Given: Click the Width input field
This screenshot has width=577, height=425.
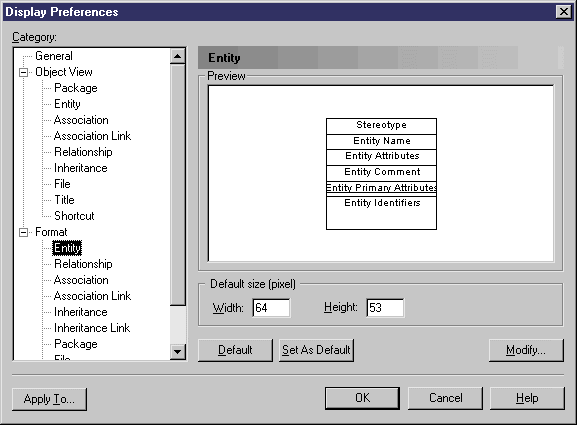Looking at the screenshot, I should (x=271, y=308).
